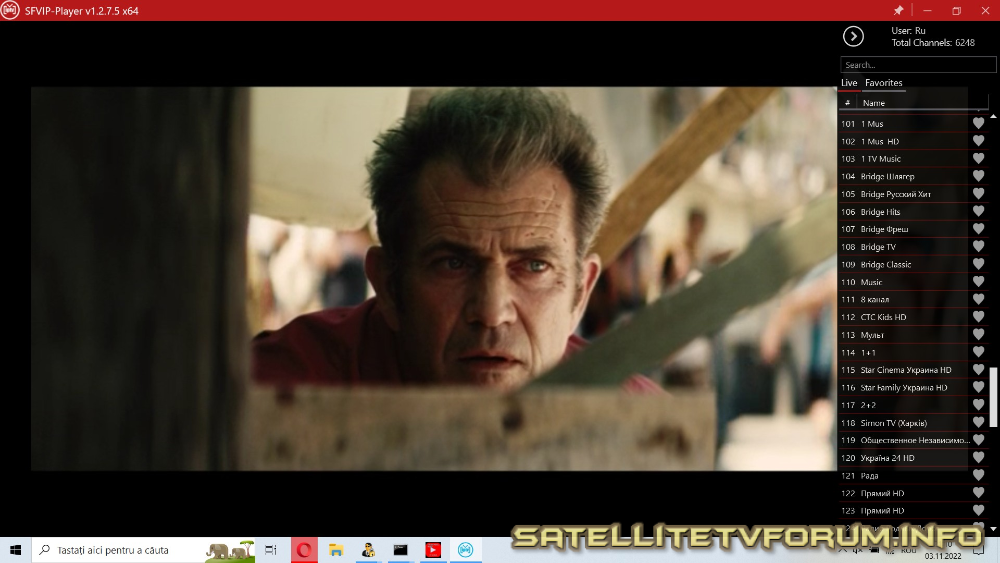Open File Explorer from taskbar
The width and height of the screenshot is (1000, 563).
pos(336,550)
